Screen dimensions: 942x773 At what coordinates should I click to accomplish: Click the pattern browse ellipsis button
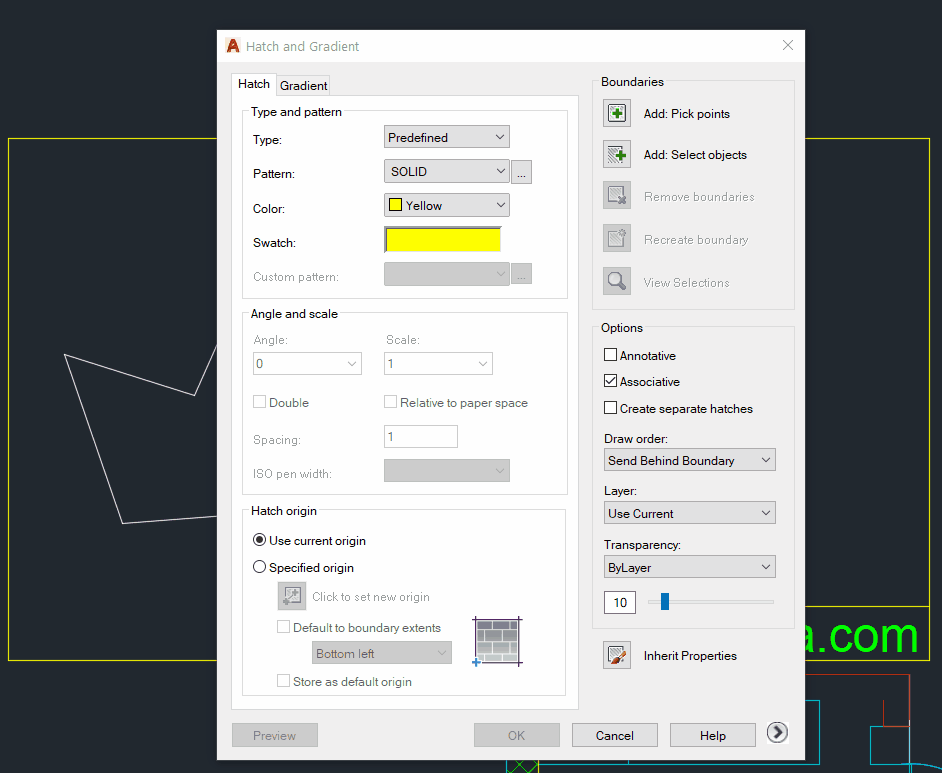521,173
